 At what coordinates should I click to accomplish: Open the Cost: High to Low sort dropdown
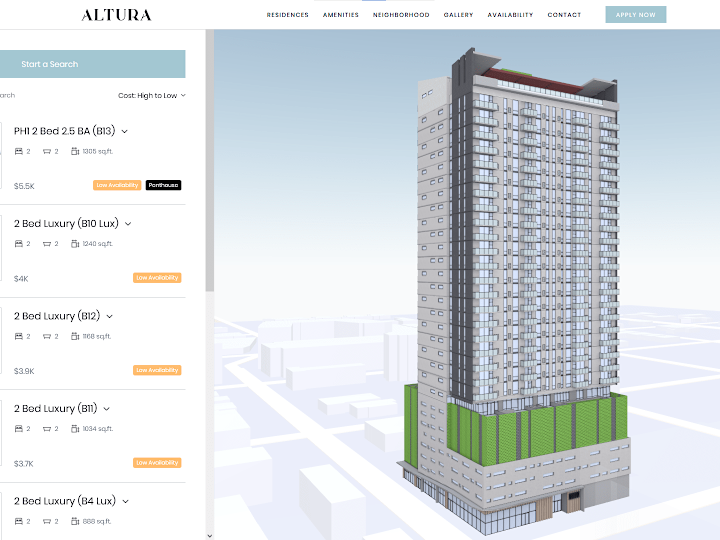152,96
